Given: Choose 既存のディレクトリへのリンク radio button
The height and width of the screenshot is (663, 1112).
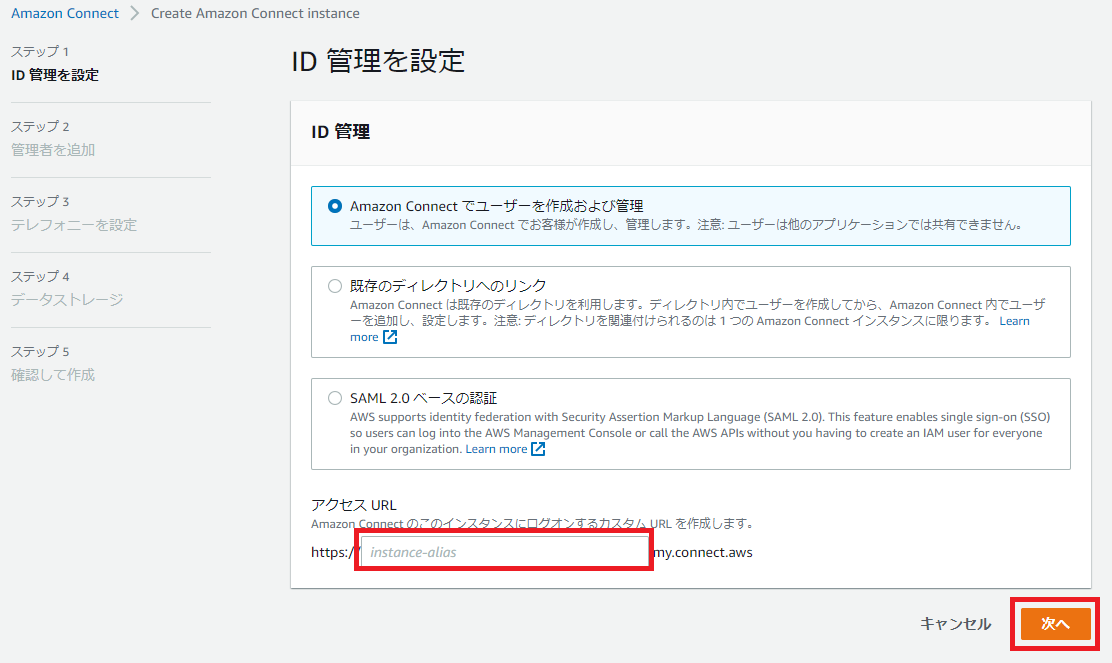Looking at the screenshot, I should tap(335, 286).
